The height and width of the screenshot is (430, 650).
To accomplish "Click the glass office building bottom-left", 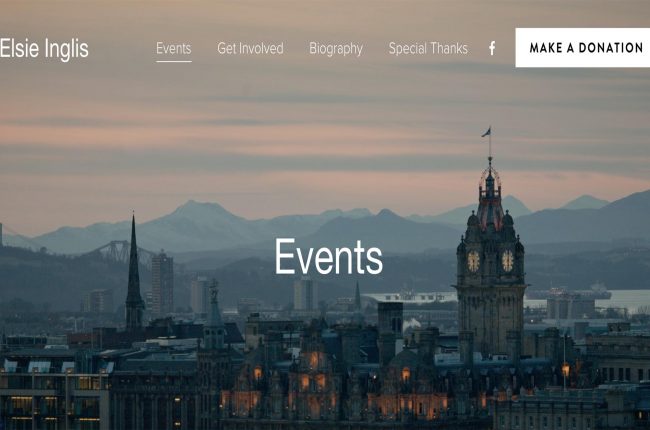I will (54, 396).
